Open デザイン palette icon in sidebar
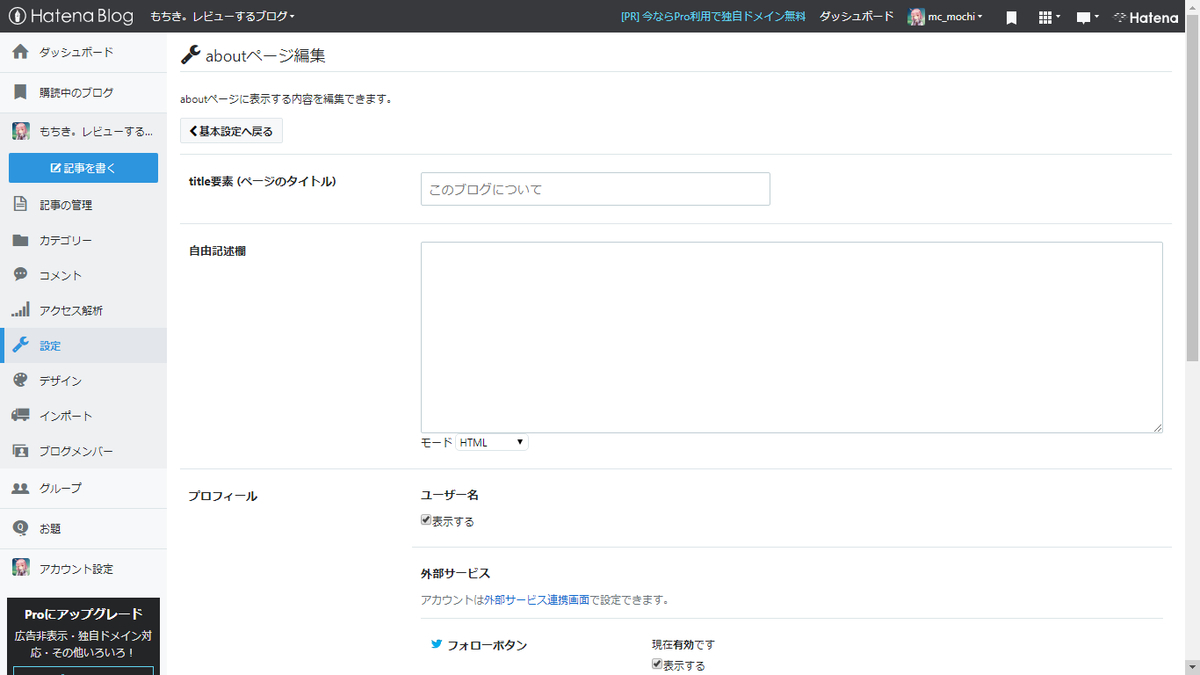This screenshot has height=675, width=1200. (x=22, y=380)
